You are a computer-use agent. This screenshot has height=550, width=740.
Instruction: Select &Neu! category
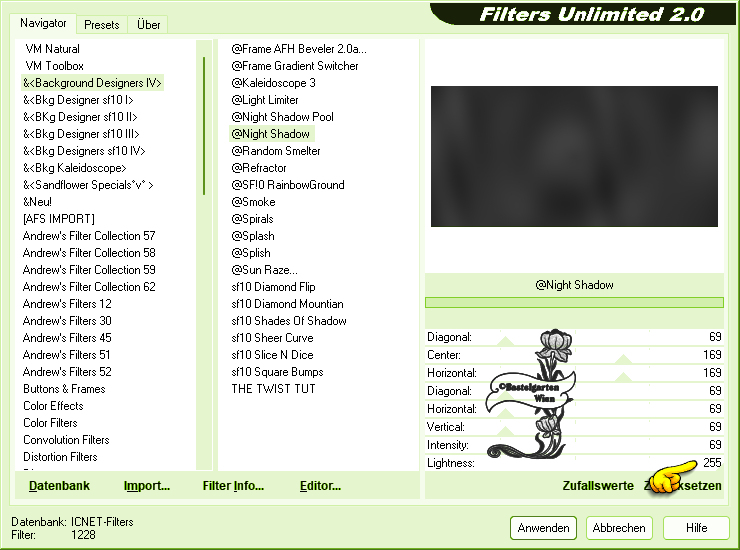(37, 202)
